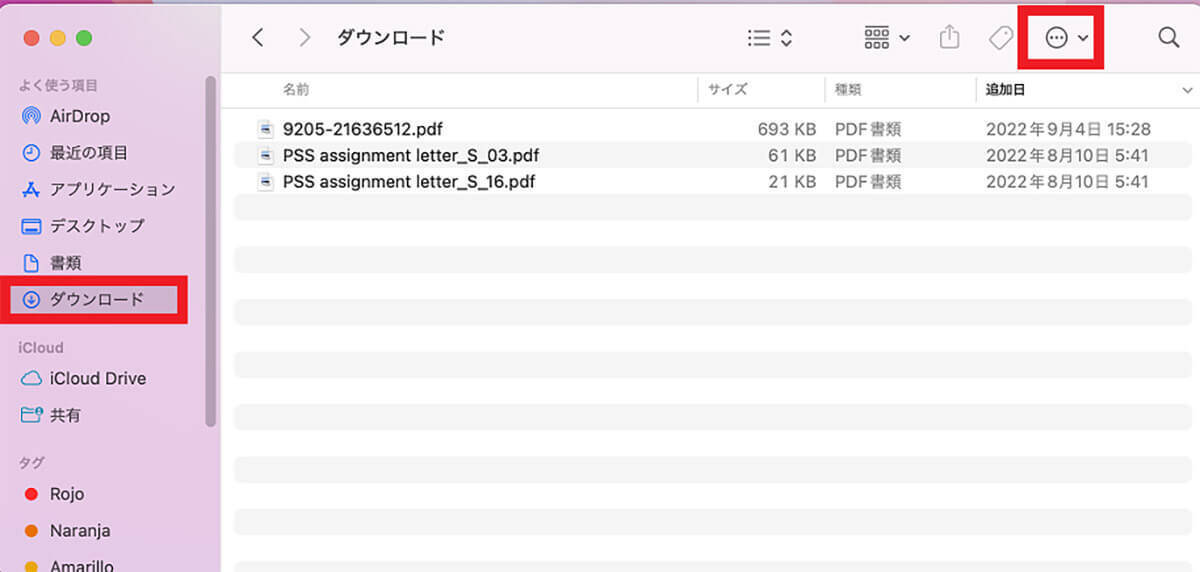This screenshot has height=572, width=1200.
Task: Open 書類 in the sidebar
Action: point(52,263)
